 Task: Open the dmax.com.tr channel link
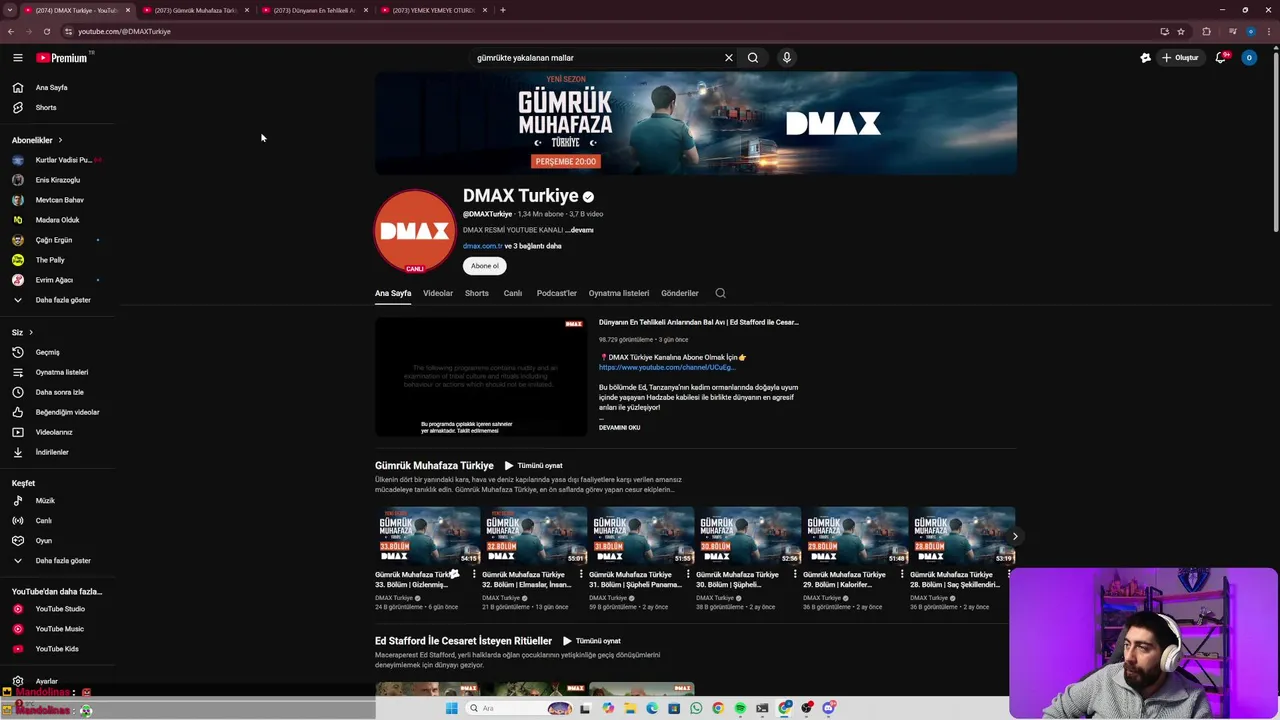tap(482, 246)
